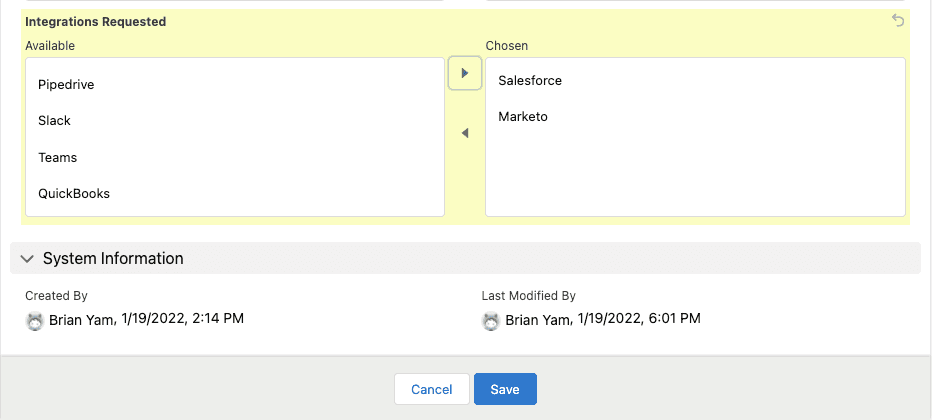Viewport: 932px width, 420px height.
Task: Click the System Information section header
Action: [113, 258]
